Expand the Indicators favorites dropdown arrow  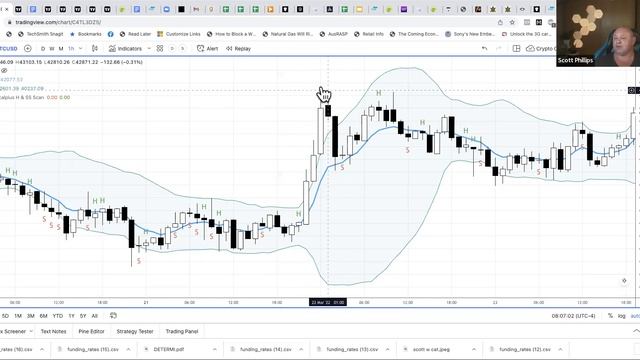tap(149, 49)
